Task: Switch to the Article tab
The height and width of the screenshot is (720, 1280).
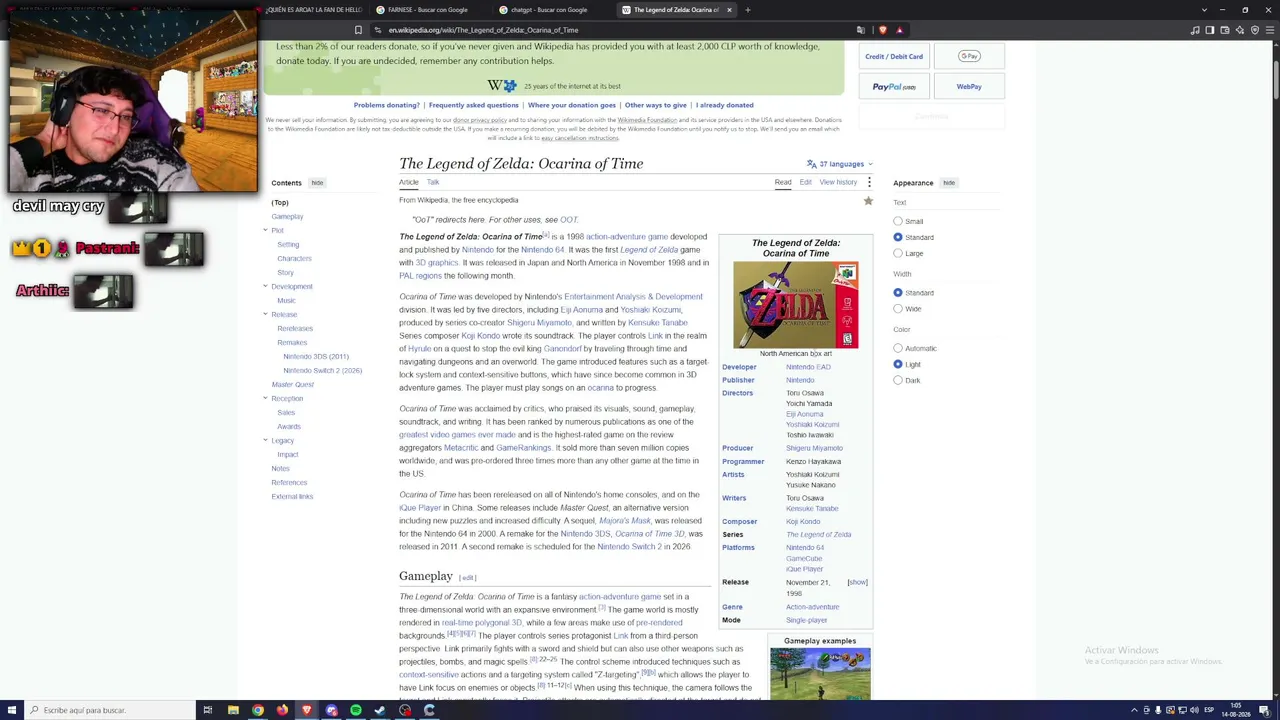Action: [x=408, y=182]
